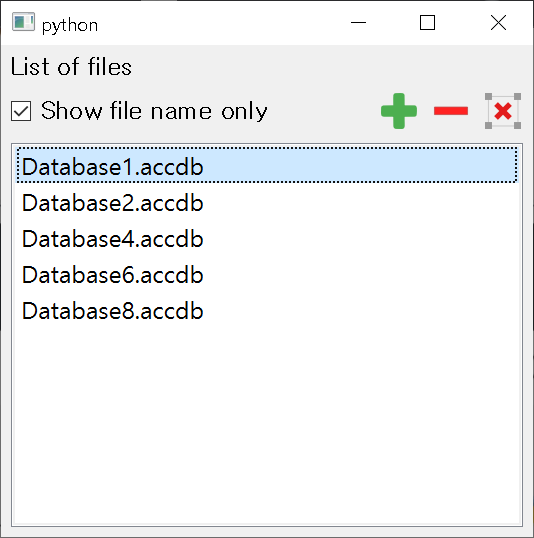Screen dimensions: 534x538
Task: Select Database1.accdb in the file list
Action: tap(267, 165)
